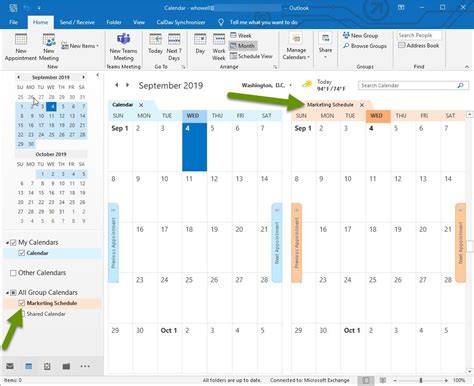
Task: Click Browse Groups
Action: tap(365, 46)
